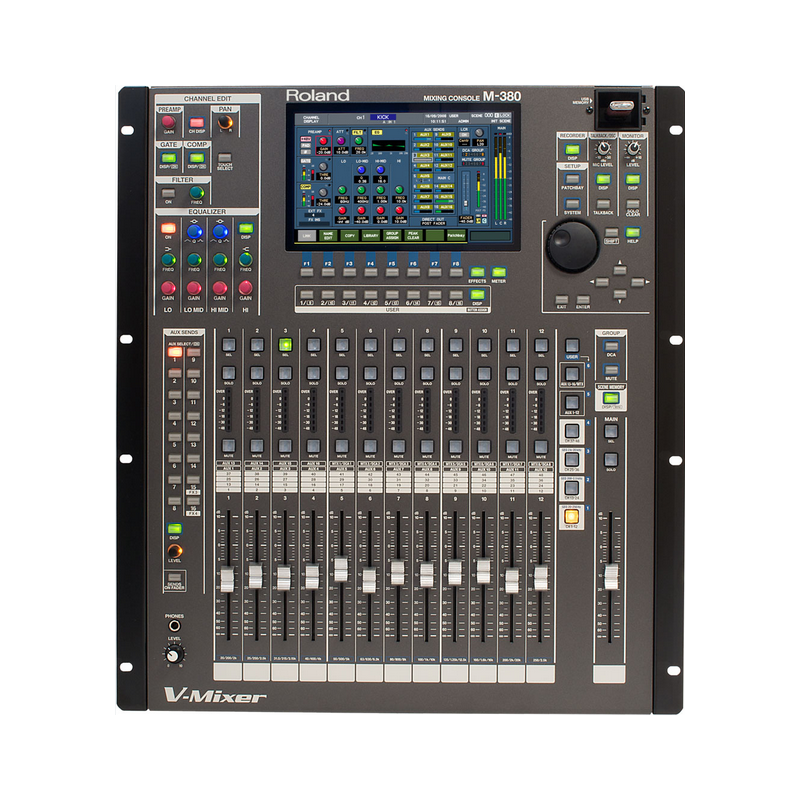800x800 pixels.
Task: Tap the green Equalizer DISP button
Action: [x=246, y=228]
